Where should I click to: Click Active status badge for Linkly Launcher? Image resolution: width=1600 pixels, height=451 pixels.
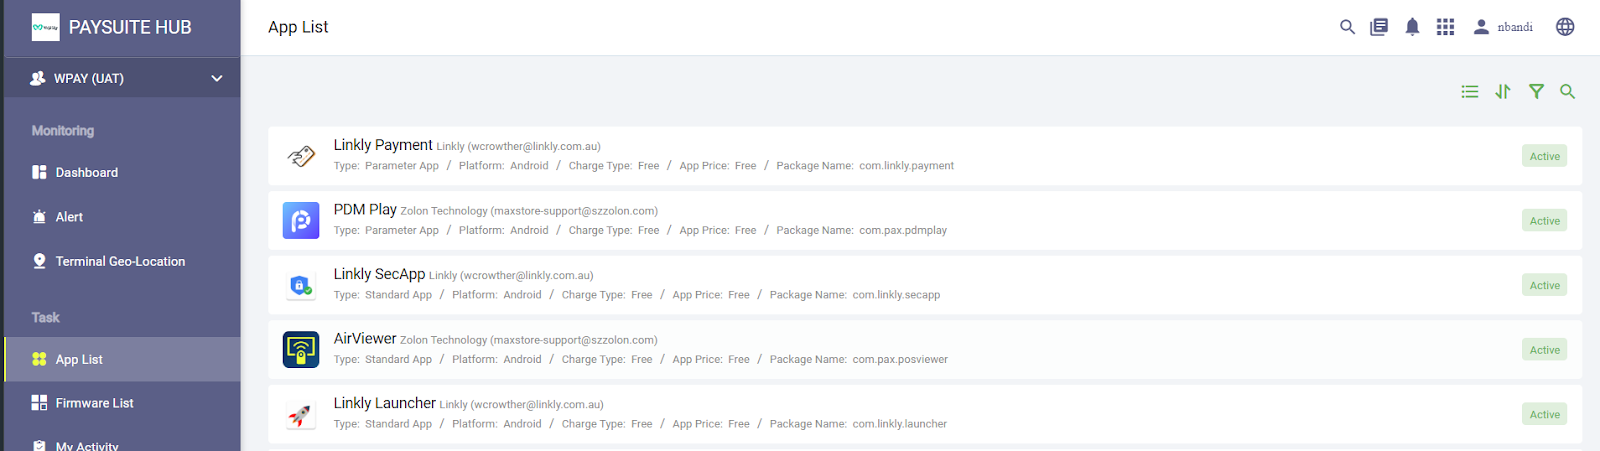(x=1545, y=414)
